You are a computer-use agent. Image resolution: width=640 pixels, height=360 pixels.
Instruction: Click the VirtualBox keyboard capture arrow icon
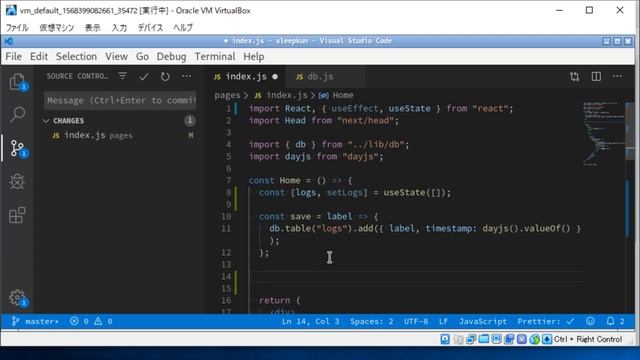(x=547, y=339)
